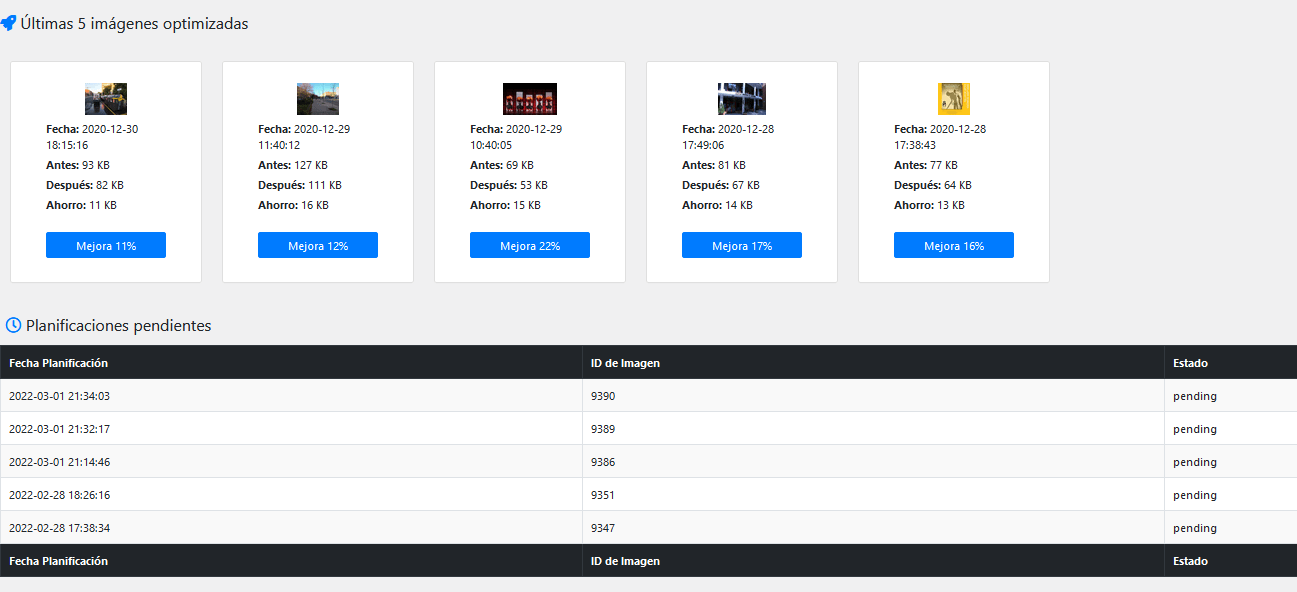Screen dimensions: 1297x592
Task: Click Ahorro: 13 KB text
Action: pos(929,205)
